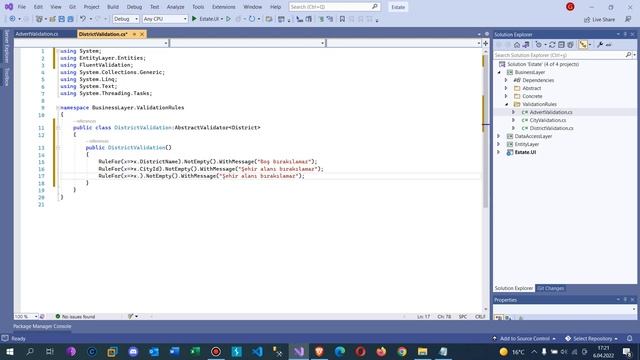Close the DistrictValidation.cs tab
The height and width of the screenshot is (360, 640).
[x=142, y=34]
